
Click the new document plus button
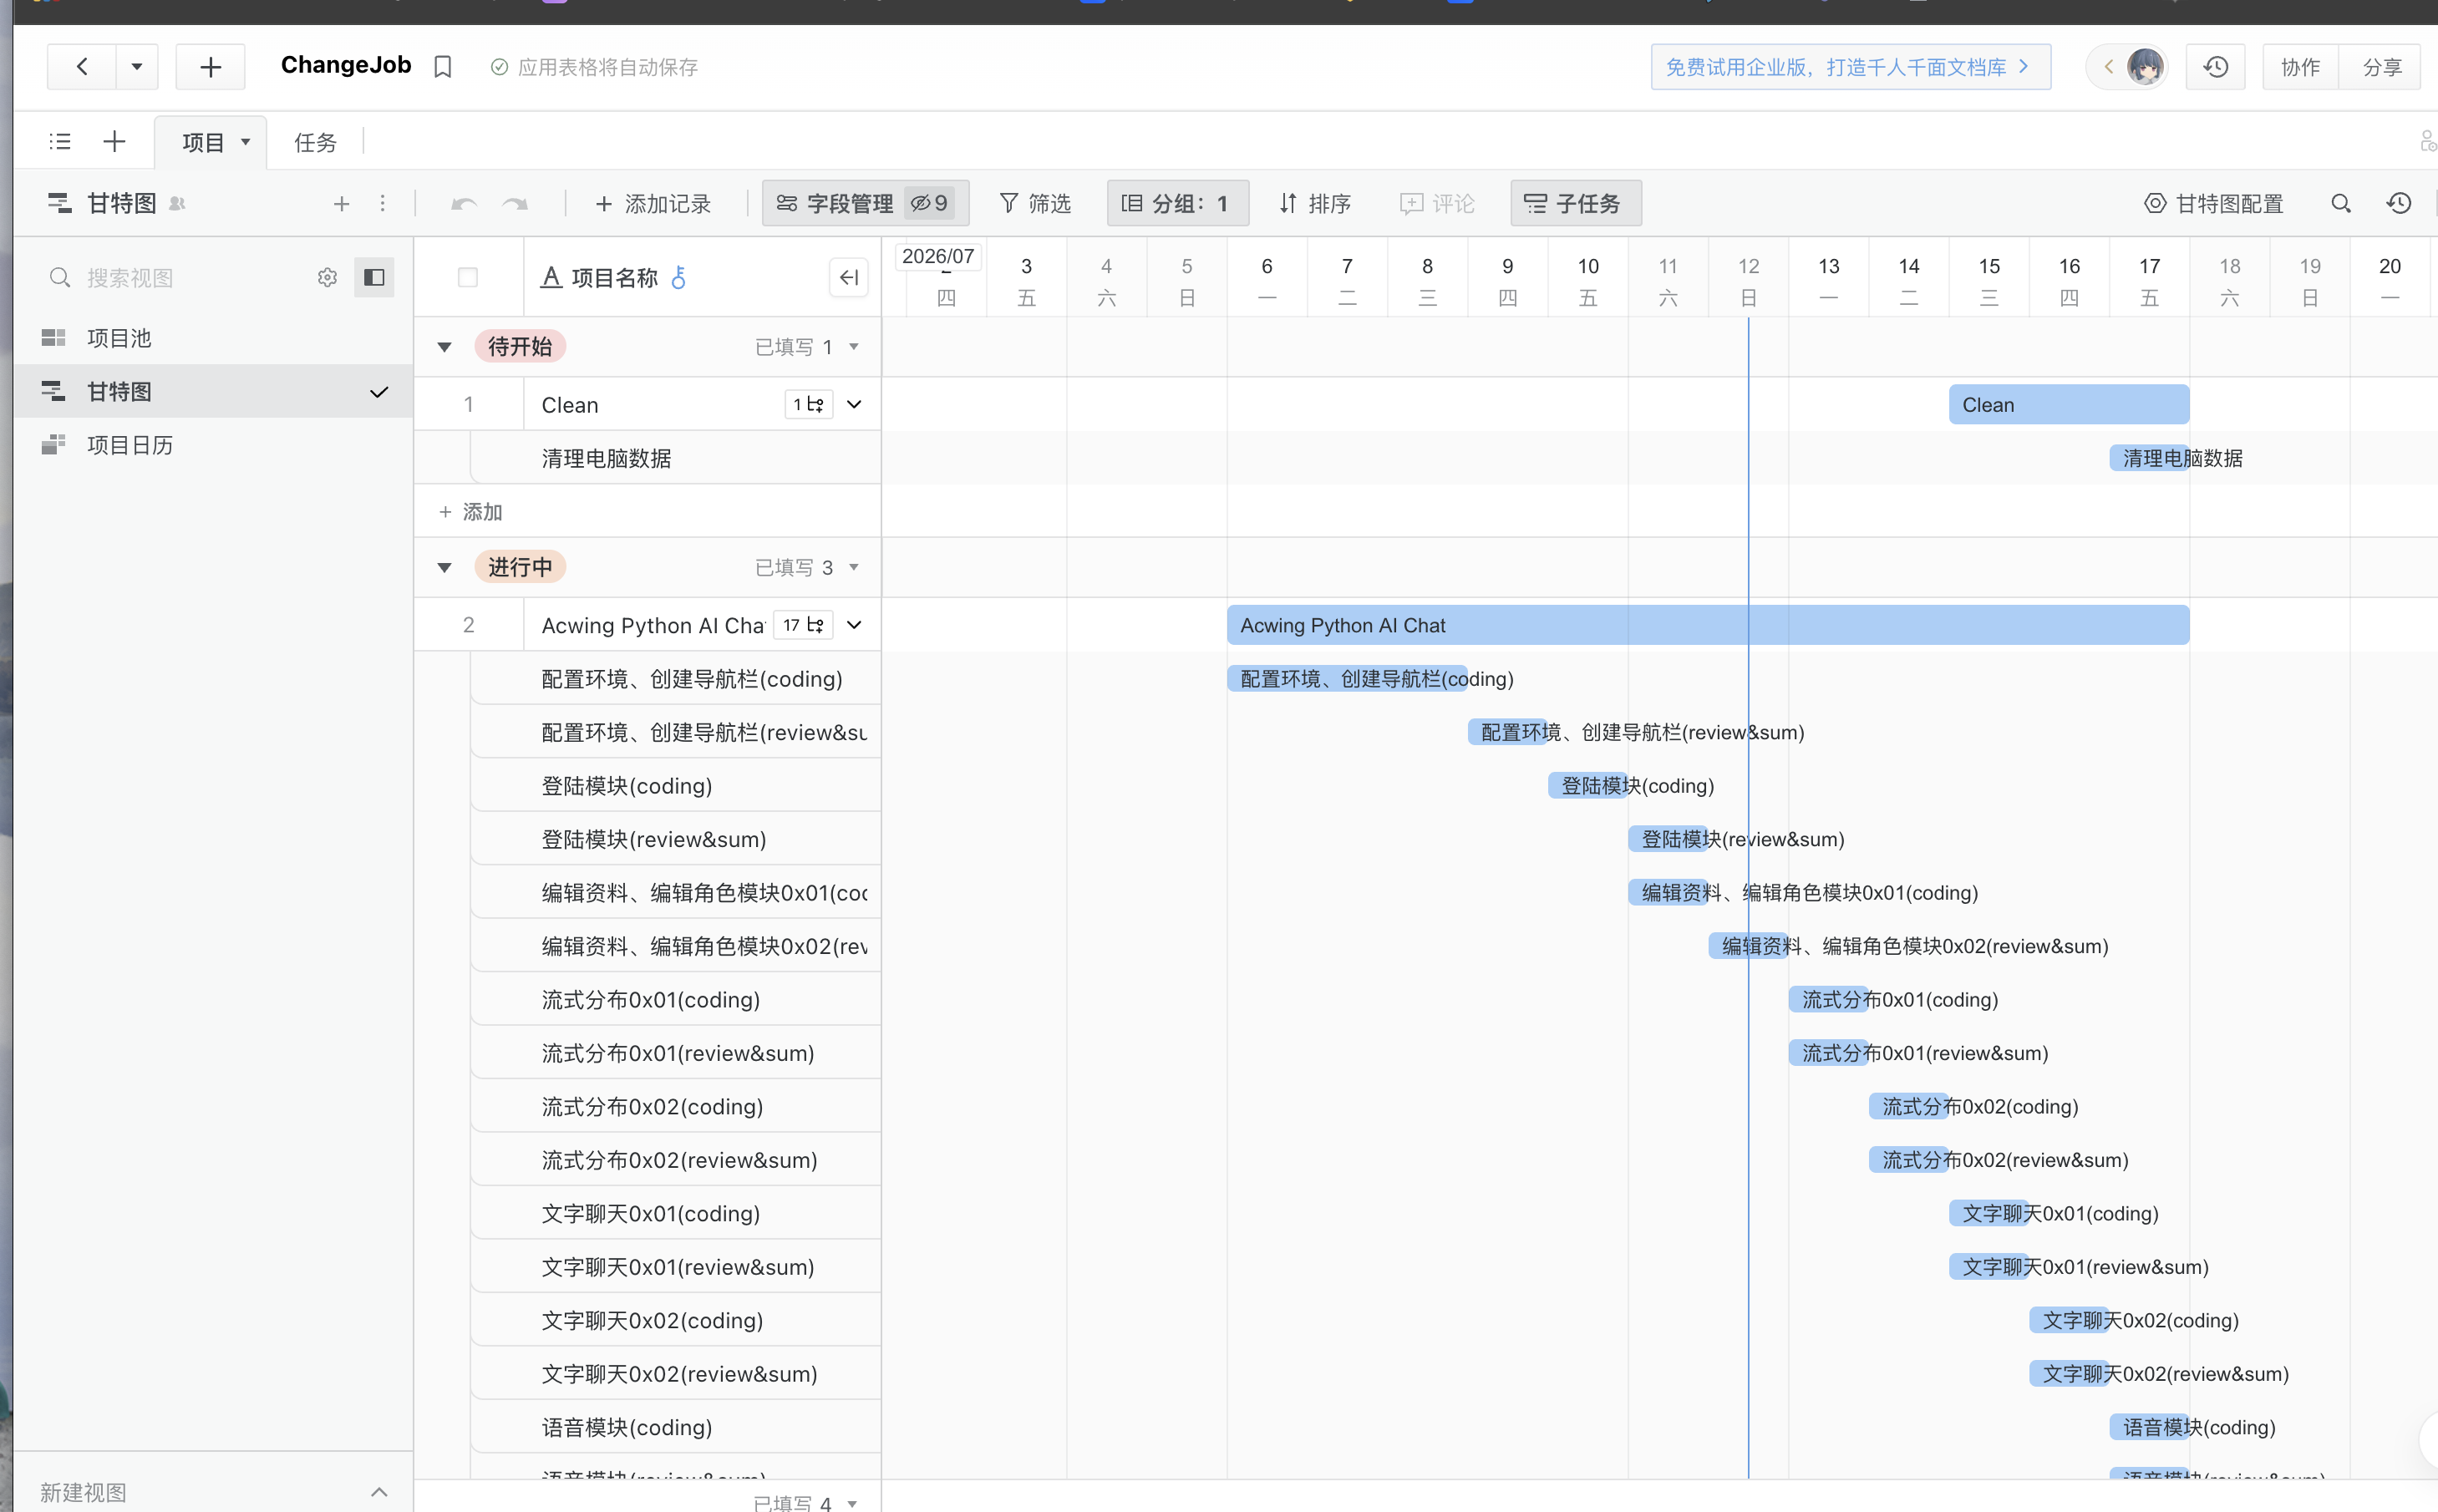[x=210, y=67]
